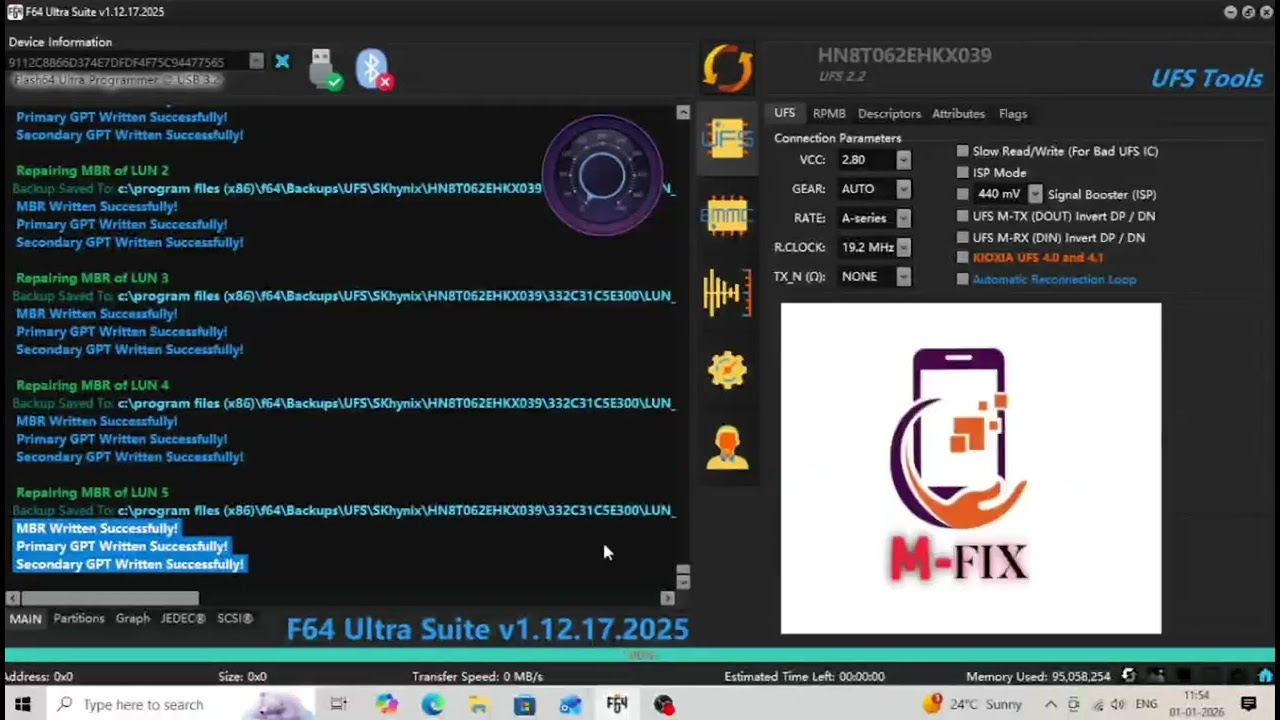
Task: Open the F64 app icon on taskbar
Action: 617,704
